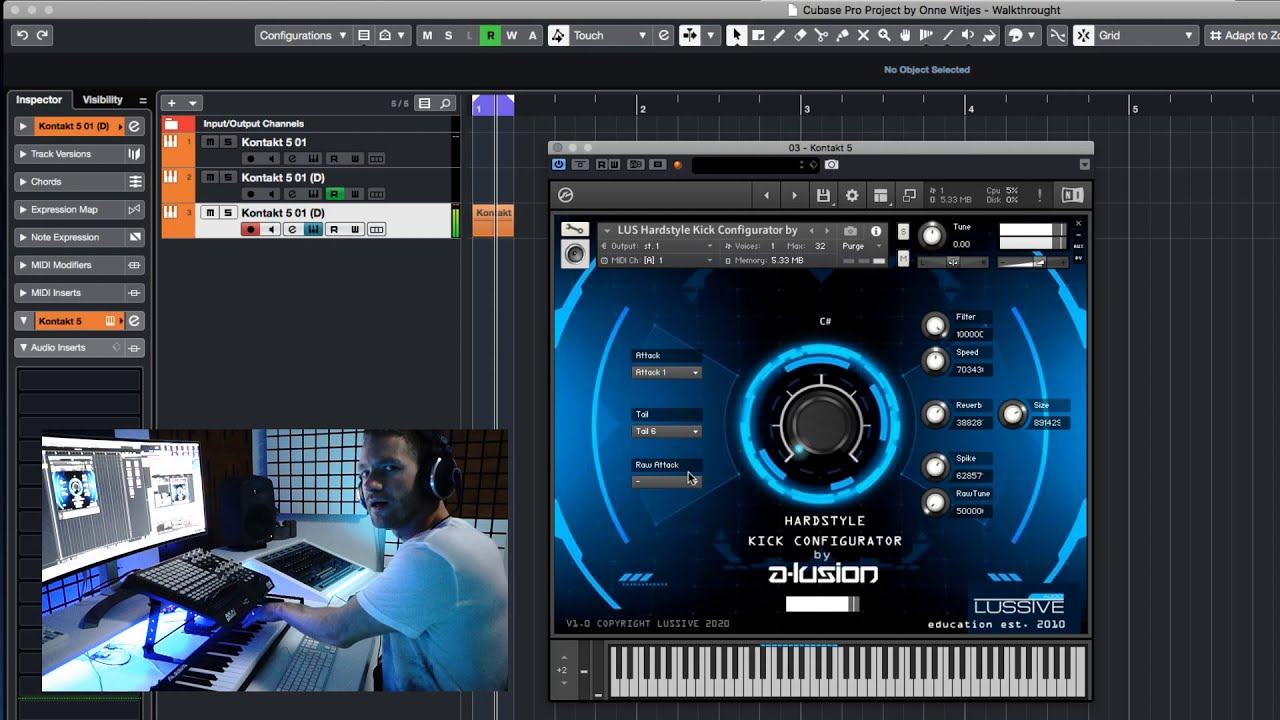The width and height of the screenshot is (1280, 720).
Task: Click the Kontakt region on track 3
Action: click(x=494, y=220)
